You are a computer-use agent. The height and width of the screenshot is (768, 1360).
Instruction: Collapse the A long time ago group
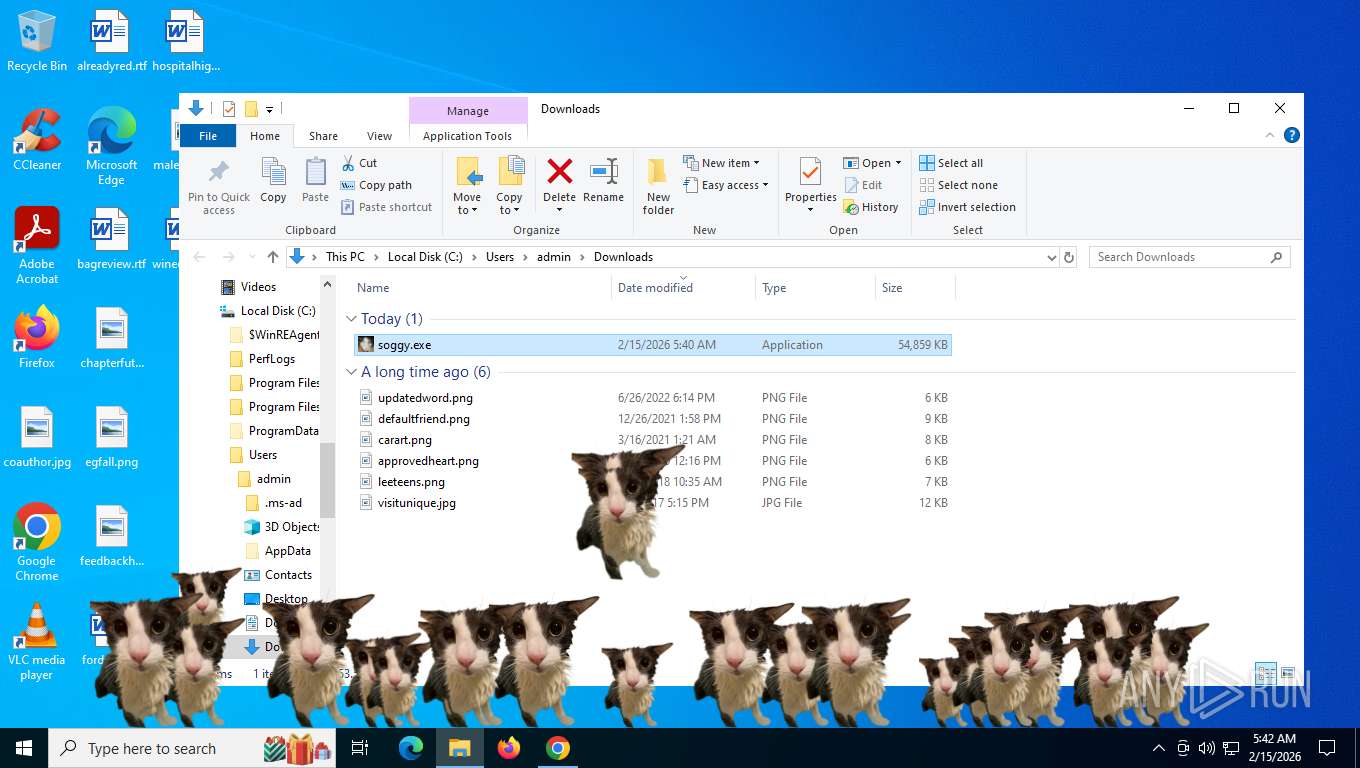click(351, 372)
